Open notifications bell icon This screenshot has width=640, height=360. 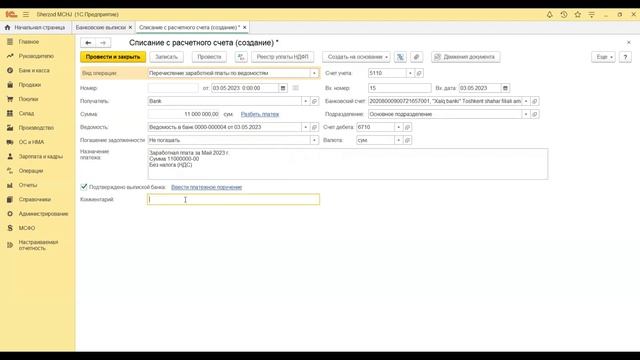click(x=549, y=14)
